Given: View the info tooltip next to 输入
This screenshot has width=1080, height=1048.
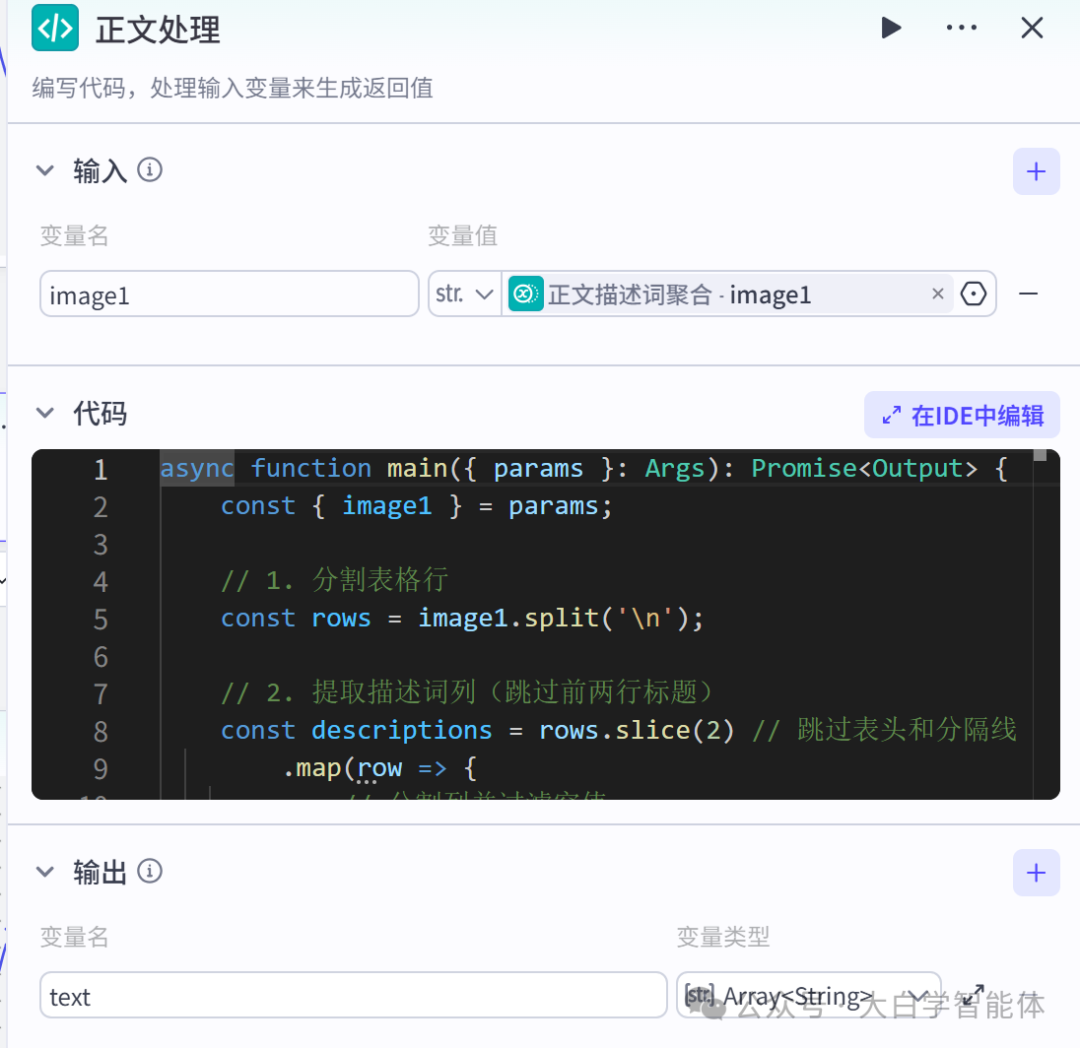Looking at the screenshot, I should point(149,170).
